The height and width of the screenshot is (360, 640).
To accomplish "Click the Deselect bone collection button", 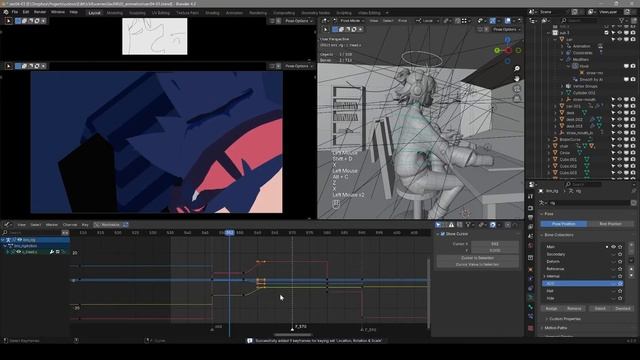I will [x=622, y=309].
